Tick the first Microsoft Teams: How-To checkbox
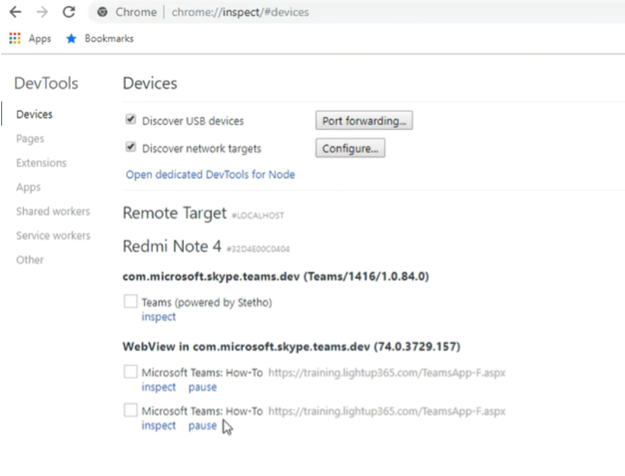This screenshot has height=476, width=625. [130, 372]
